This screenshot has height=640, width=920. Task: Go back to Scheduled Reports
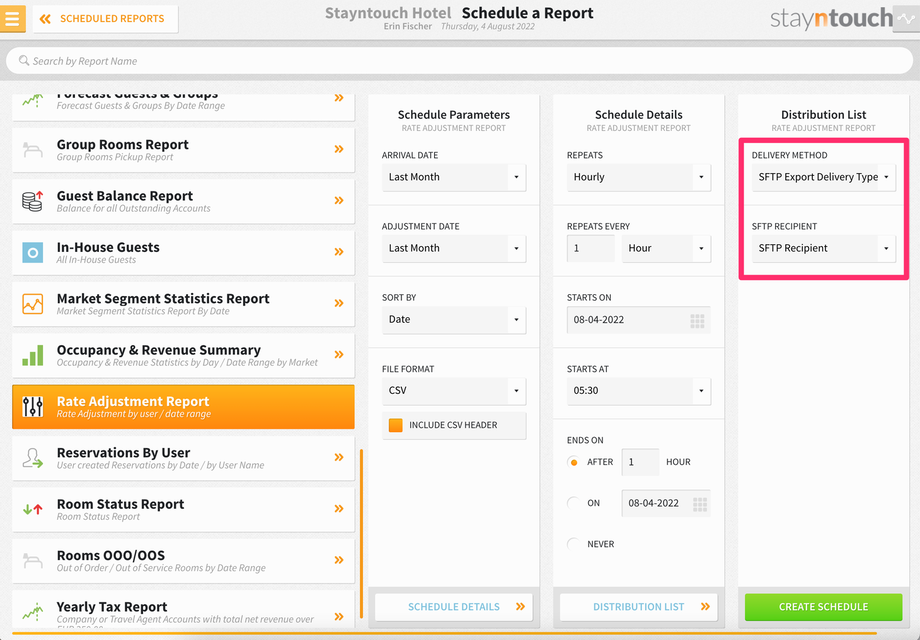(x=106, y=19)
